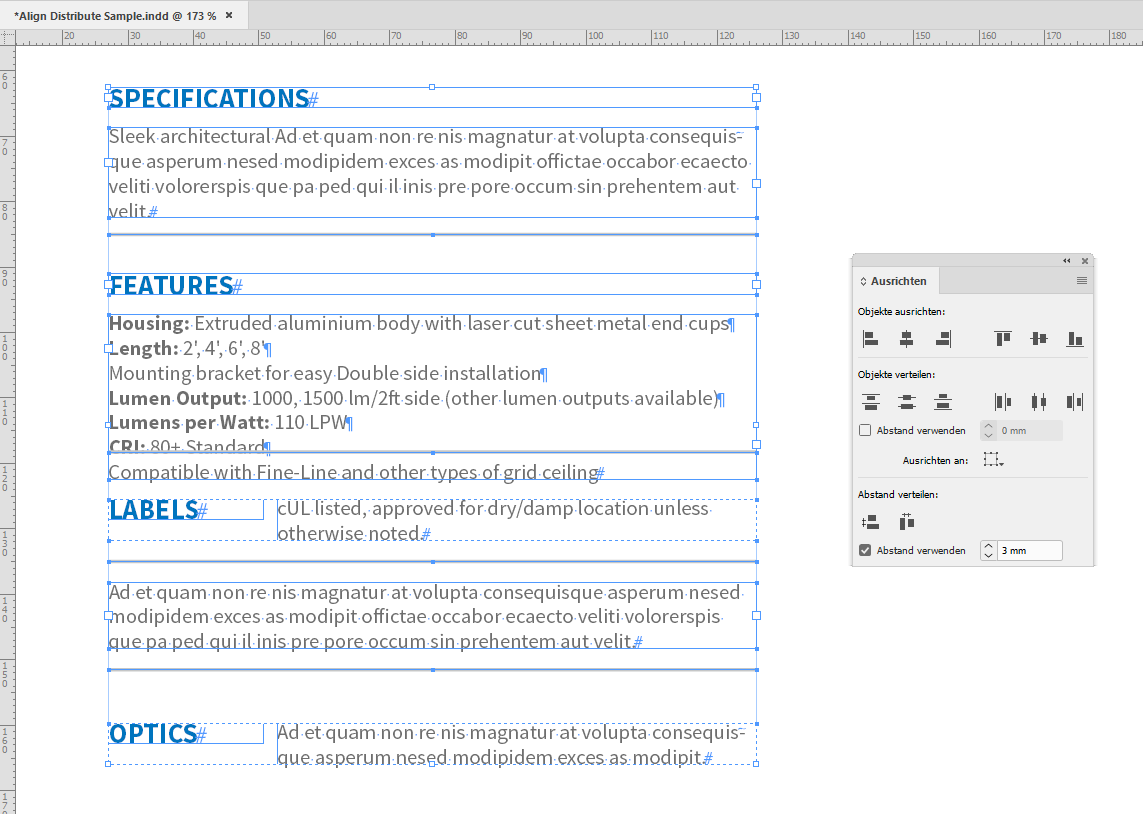
Task: Click paragraph starting 'Ad et quam non re nis magnatur at volupta consequisque'
Action: pos(432,617)
